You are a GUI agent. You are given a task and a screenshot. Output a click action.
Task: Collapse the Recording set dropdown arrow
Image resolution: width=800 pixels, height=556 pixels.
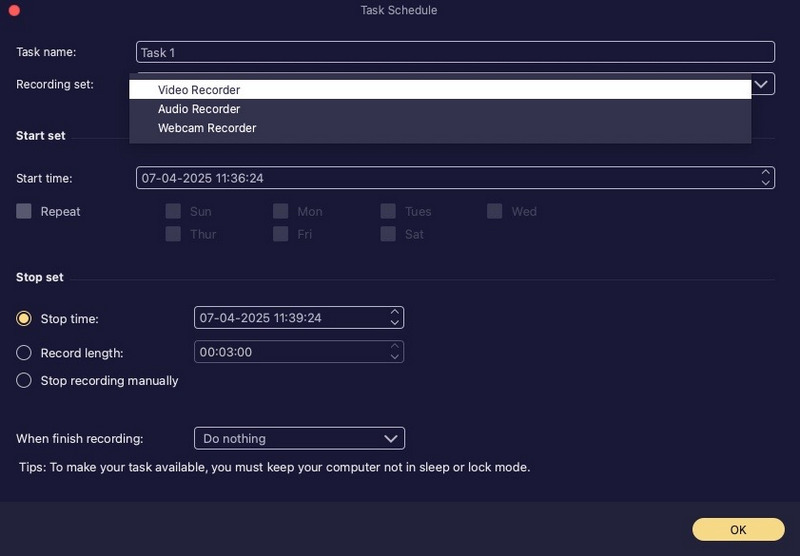(x=762, y=84)
